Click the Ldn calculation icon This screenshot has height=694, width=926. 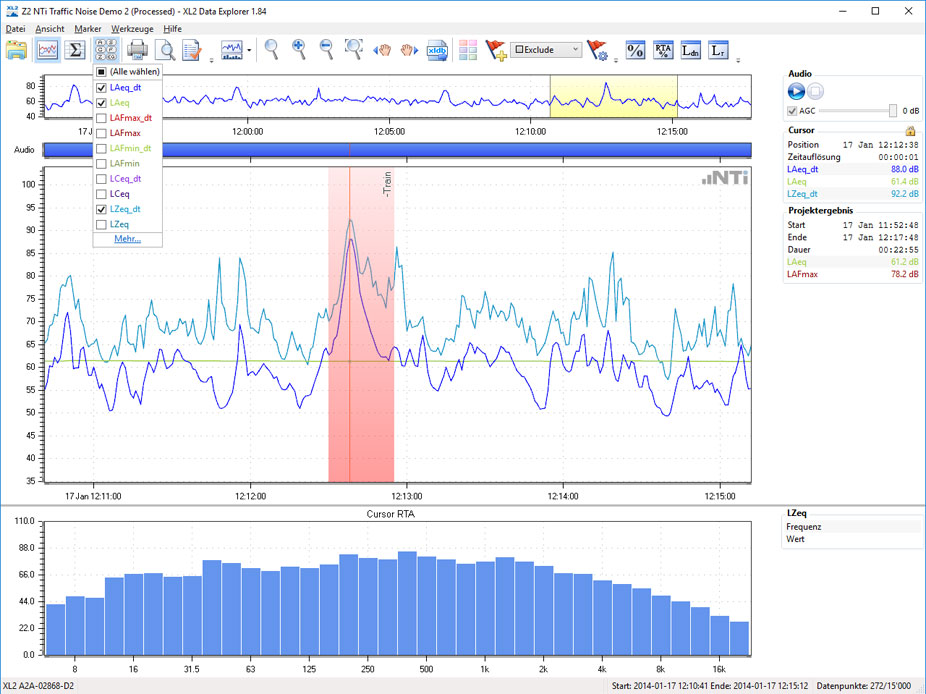pos(691,50)
